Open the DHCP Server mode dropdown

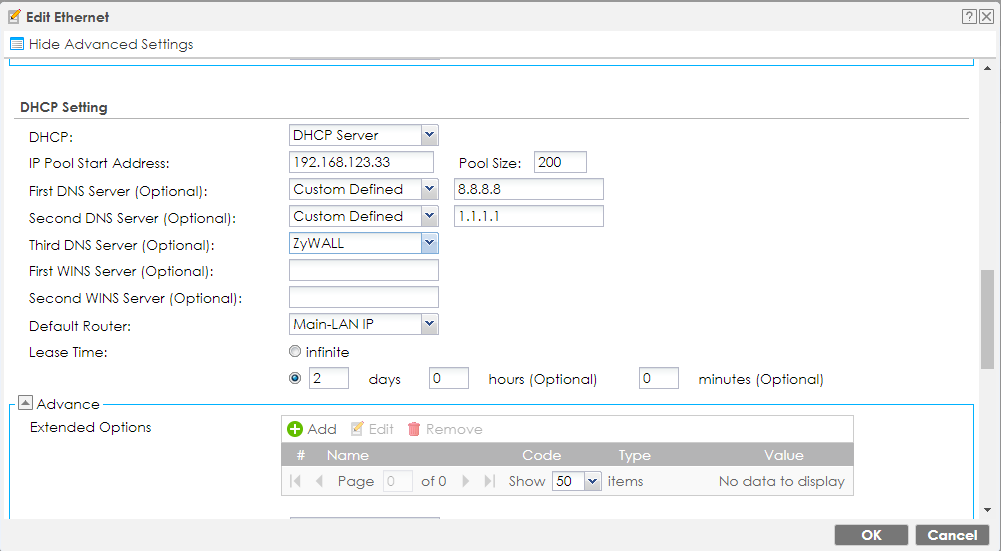tap(429, 135)
